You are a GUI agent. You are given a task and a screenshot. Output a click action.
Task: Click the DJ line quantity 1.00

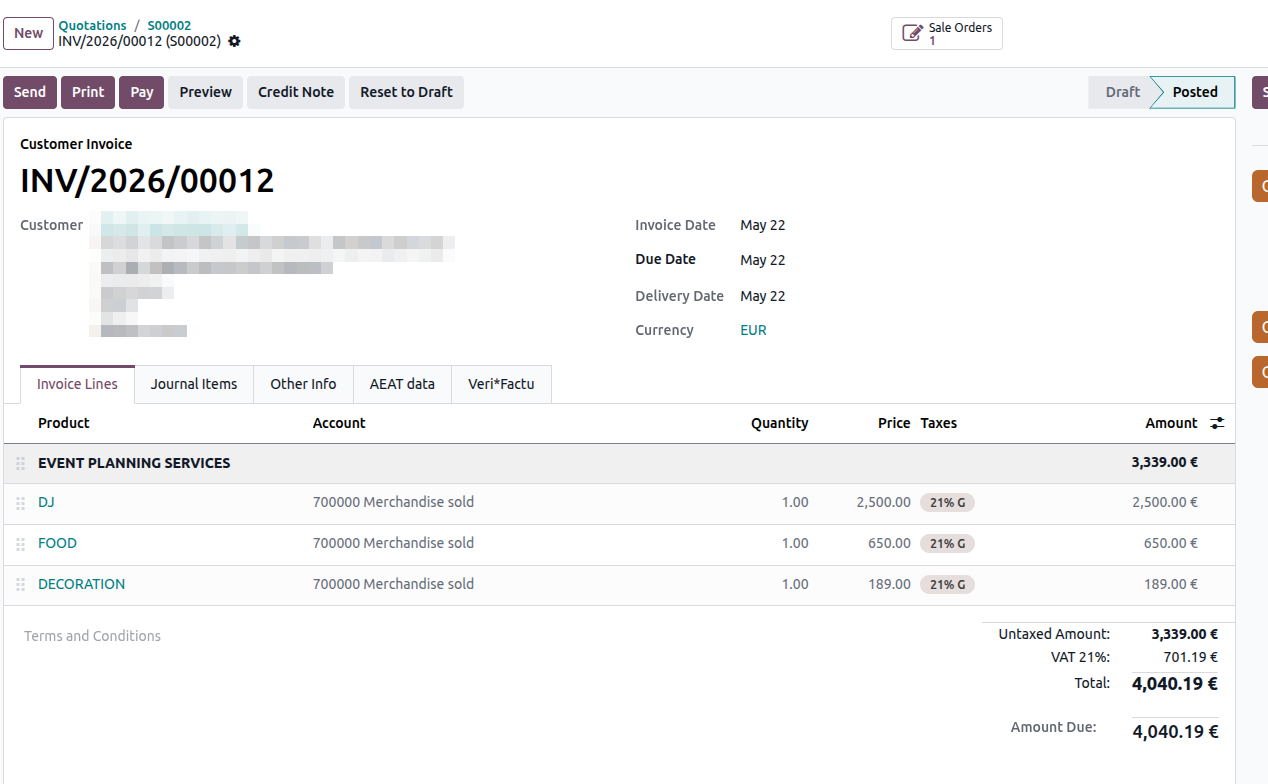[795, 502]
